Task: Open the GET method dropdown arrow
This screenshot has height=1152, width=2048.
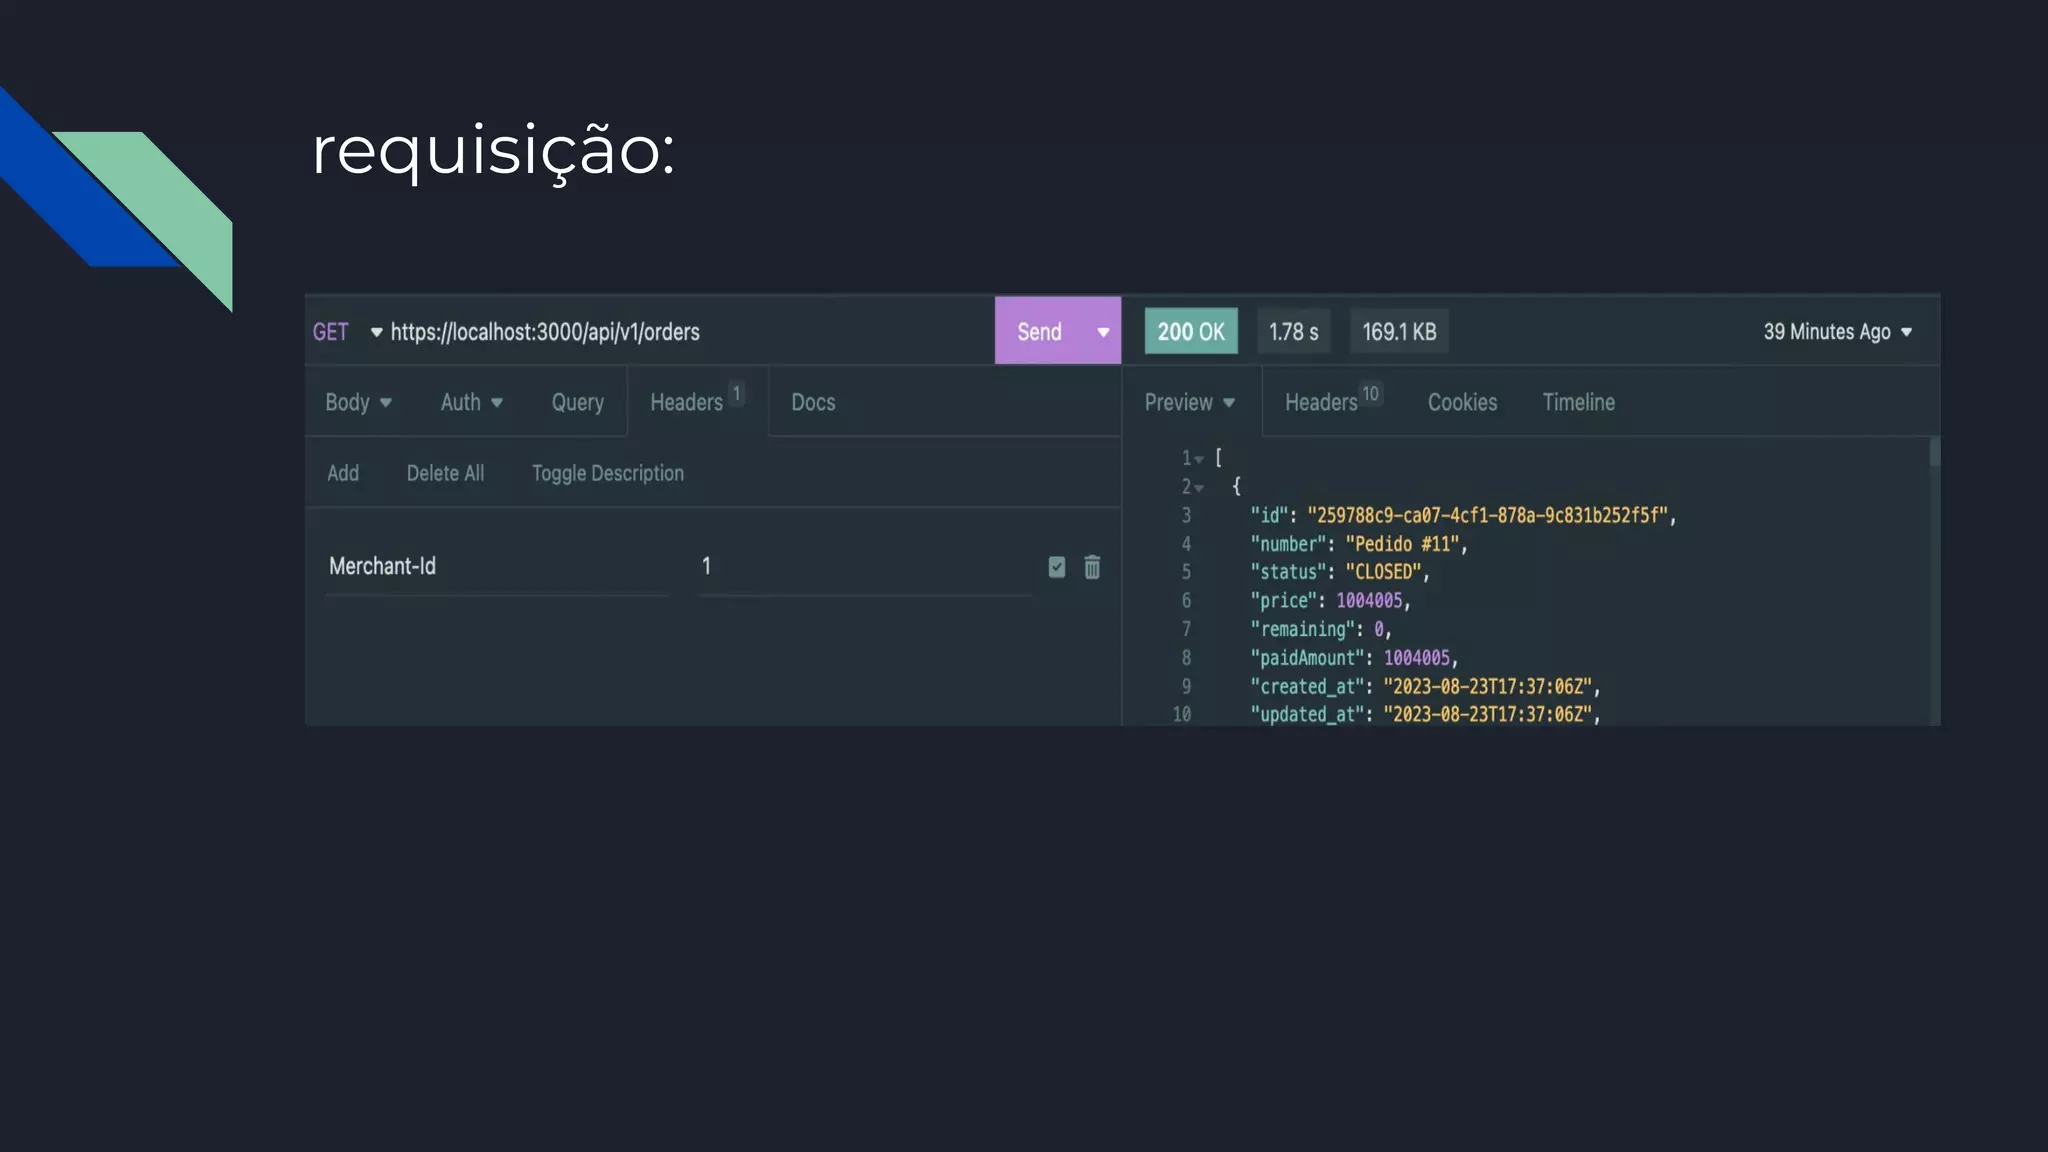Action: (x=376, y=332)
